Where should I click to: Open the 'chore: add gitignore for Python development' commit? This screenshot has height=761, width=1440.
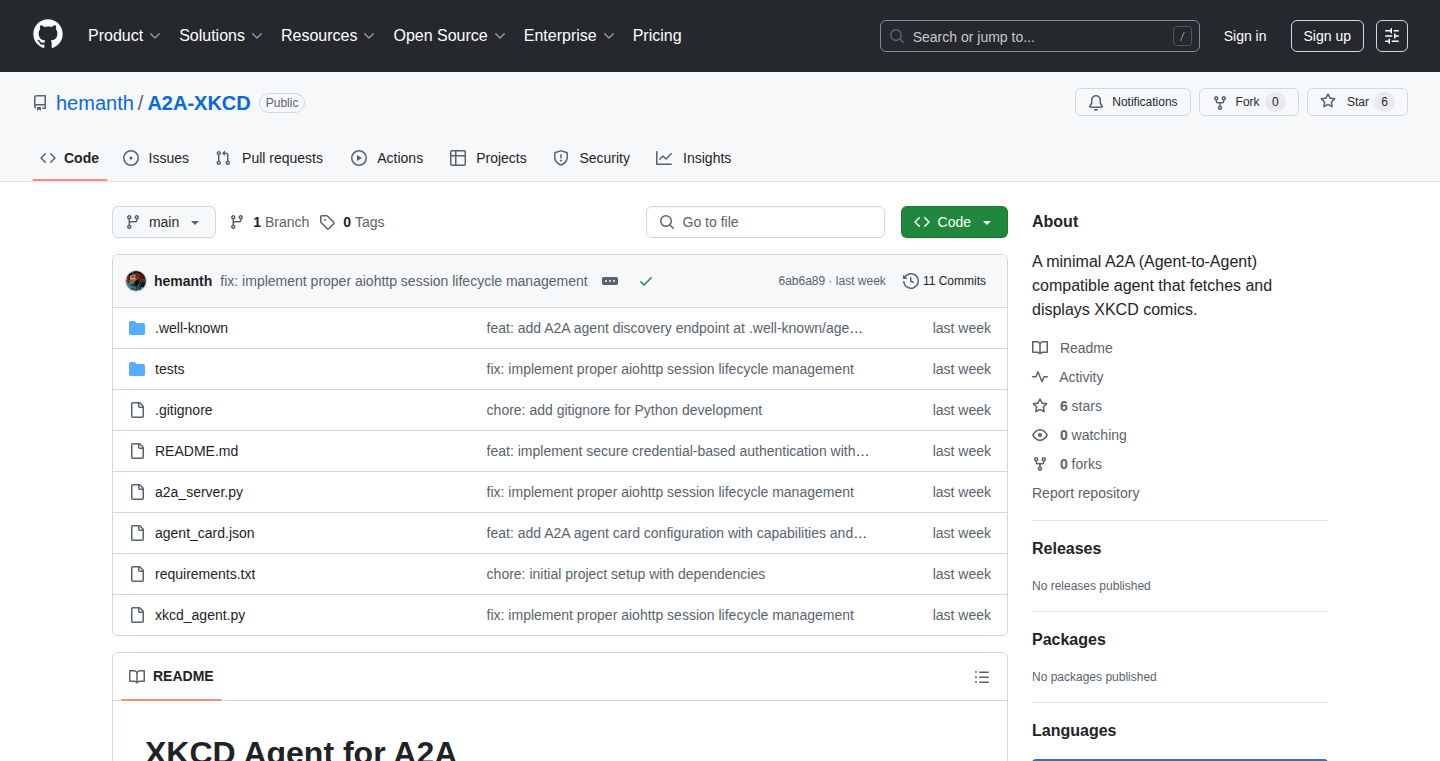tap(624, 410)
